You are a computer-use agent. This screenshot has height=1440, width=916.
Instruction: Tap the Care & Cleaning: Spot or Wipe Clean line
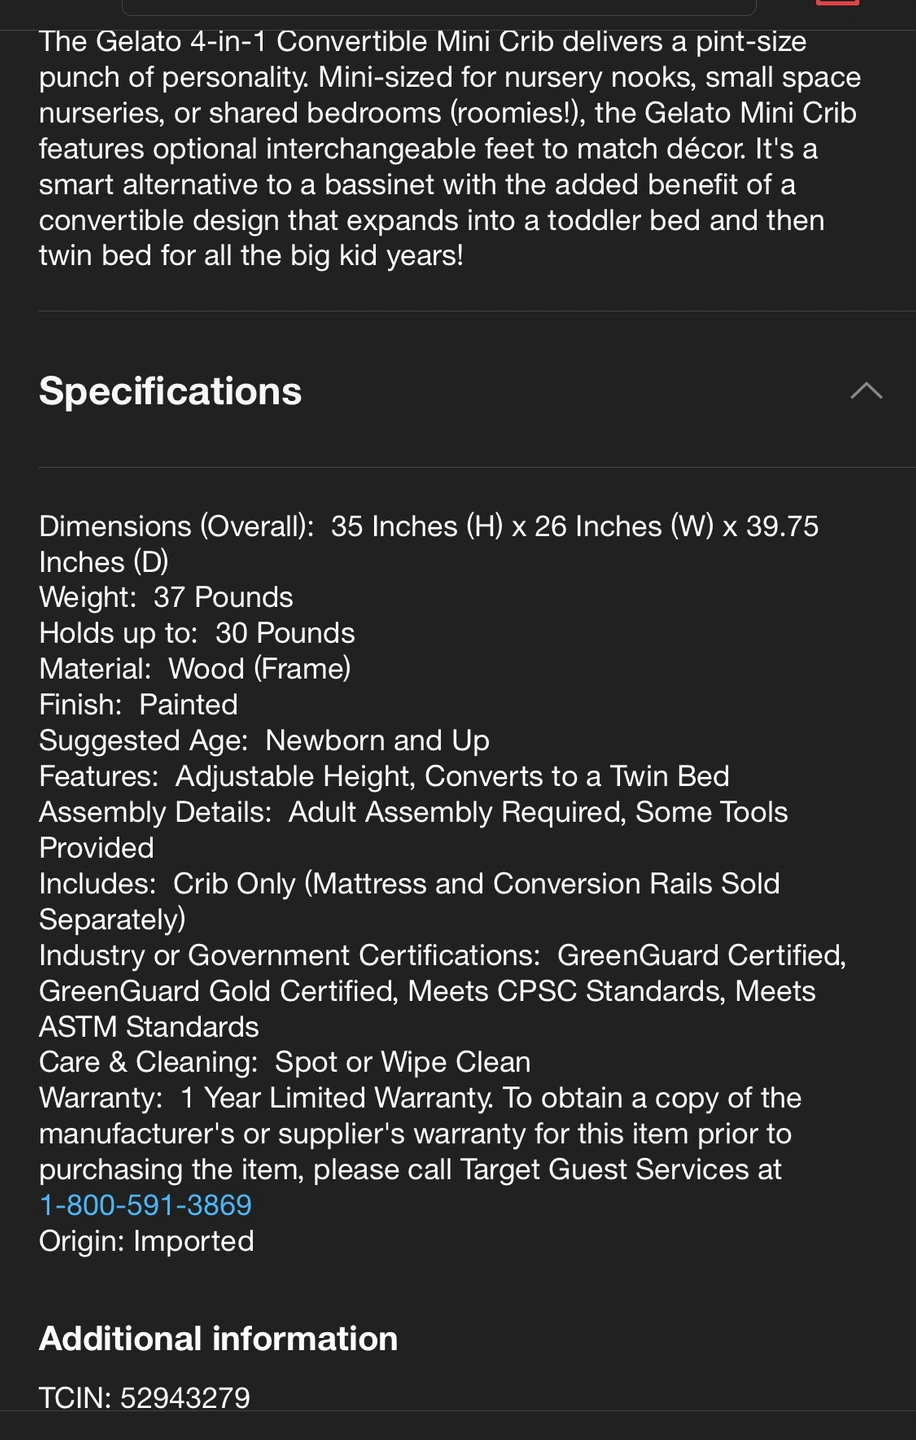tap(285, 1062)
